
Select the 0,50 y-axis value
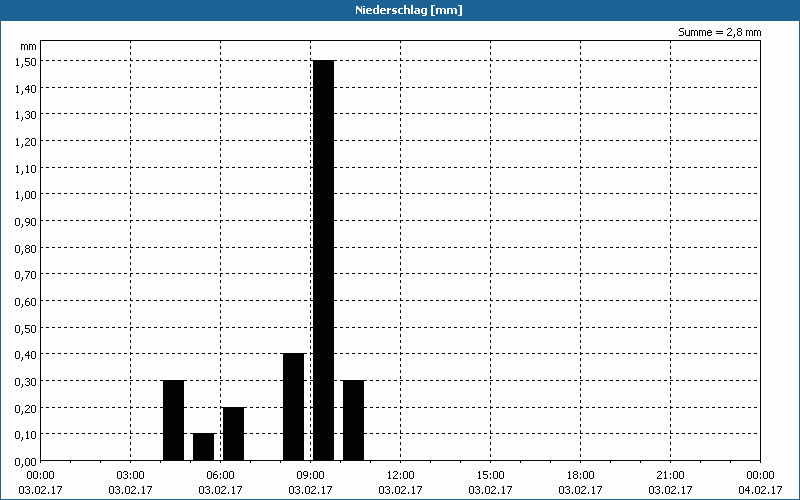pos(26,328)
